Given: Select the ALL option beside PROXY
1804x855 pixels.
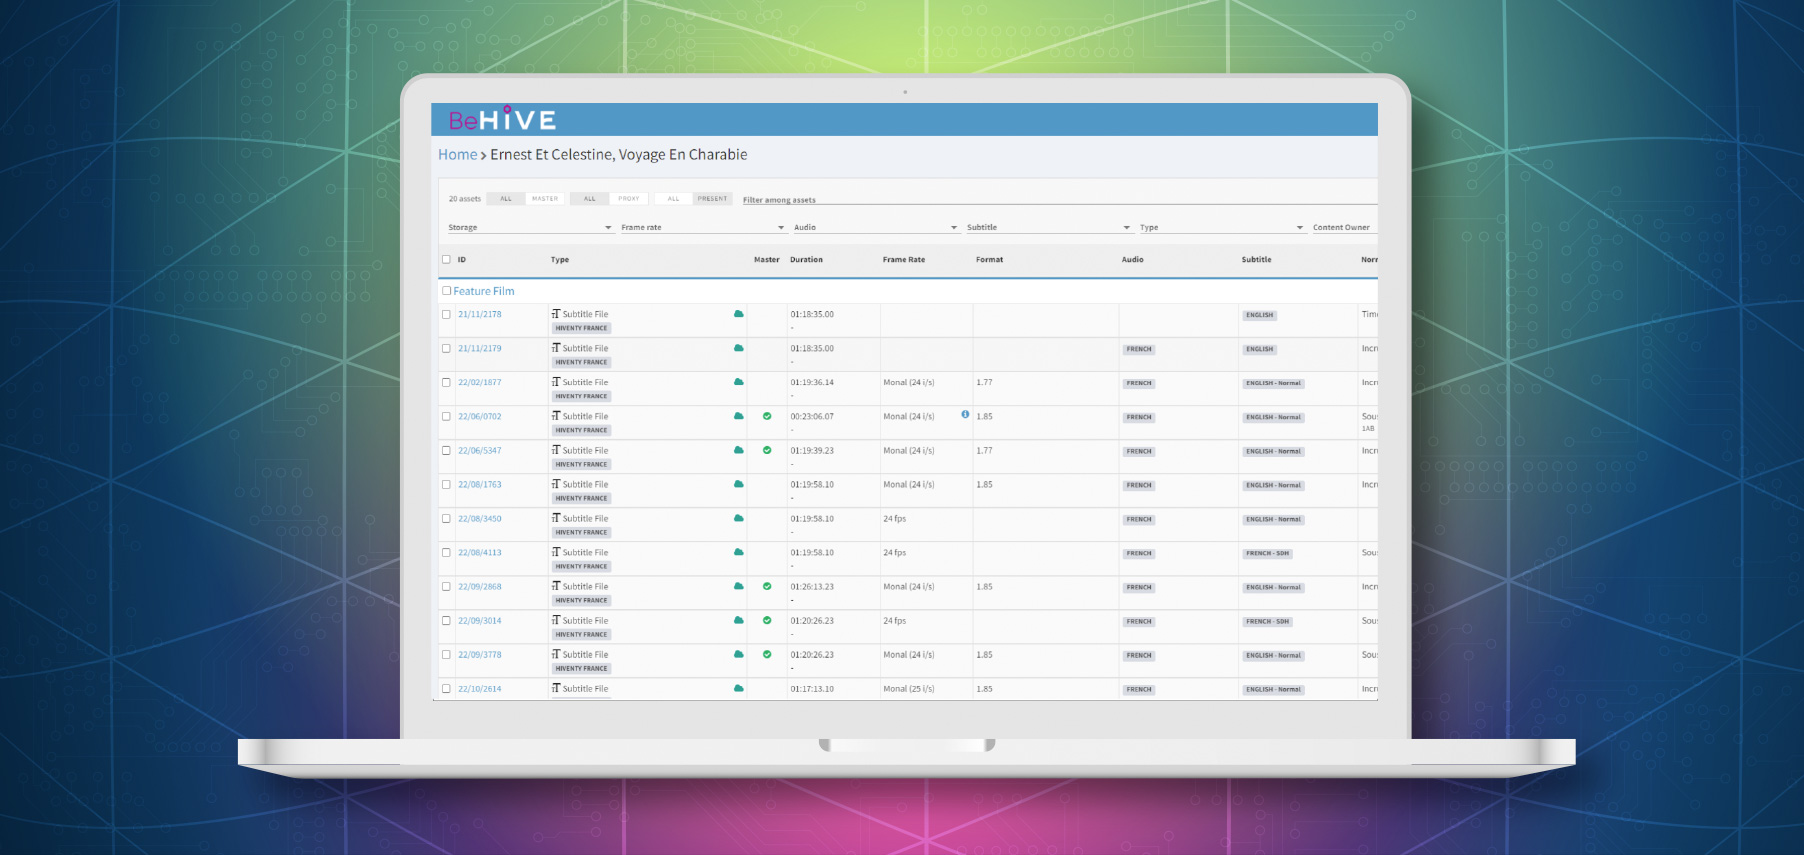Looking at the screenshot, I should (590, 198).
